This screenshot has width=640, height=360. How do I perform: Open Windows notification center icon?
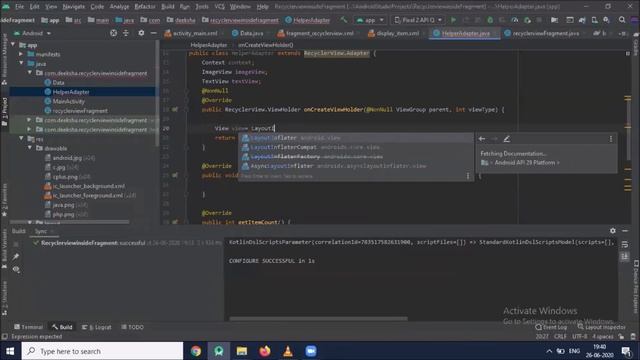point(627,351)
